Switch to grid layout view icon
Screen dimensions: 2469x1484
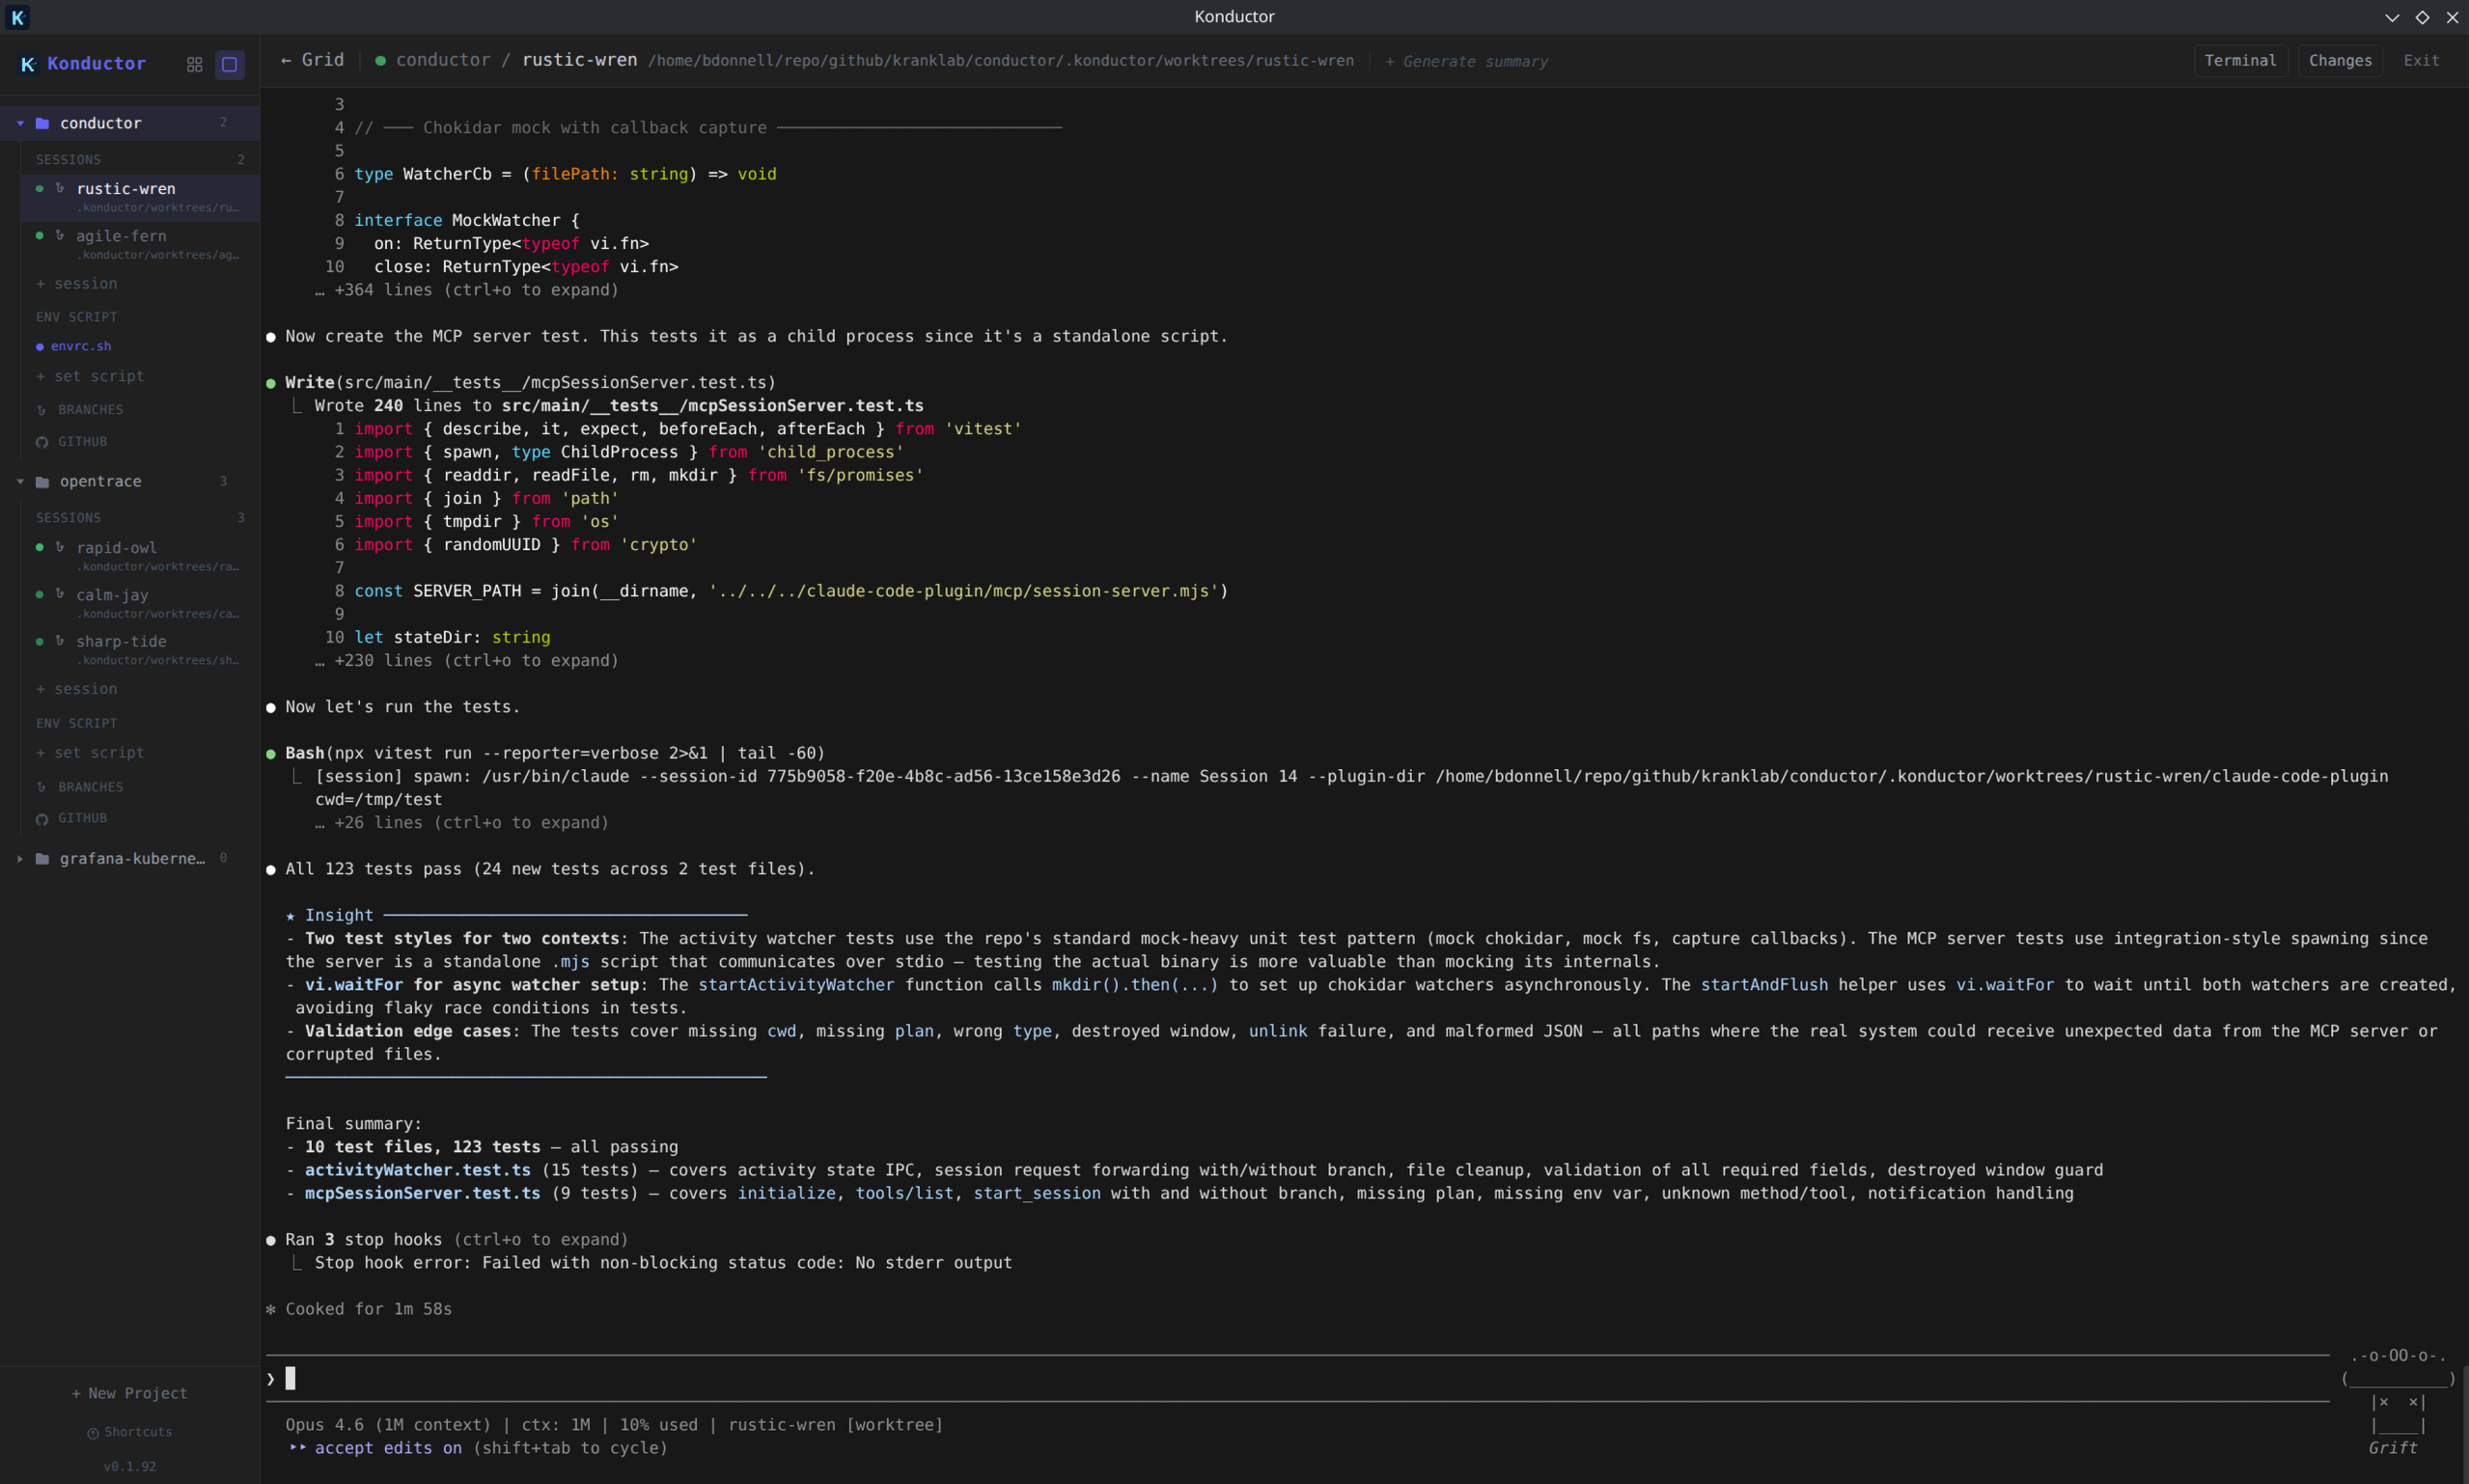(x=195, y=64)
